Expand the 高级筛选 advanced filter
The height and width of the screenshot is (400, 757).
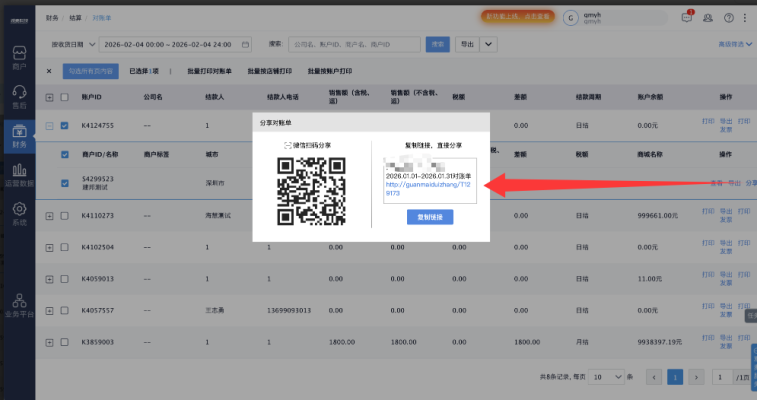coord(735,44)
